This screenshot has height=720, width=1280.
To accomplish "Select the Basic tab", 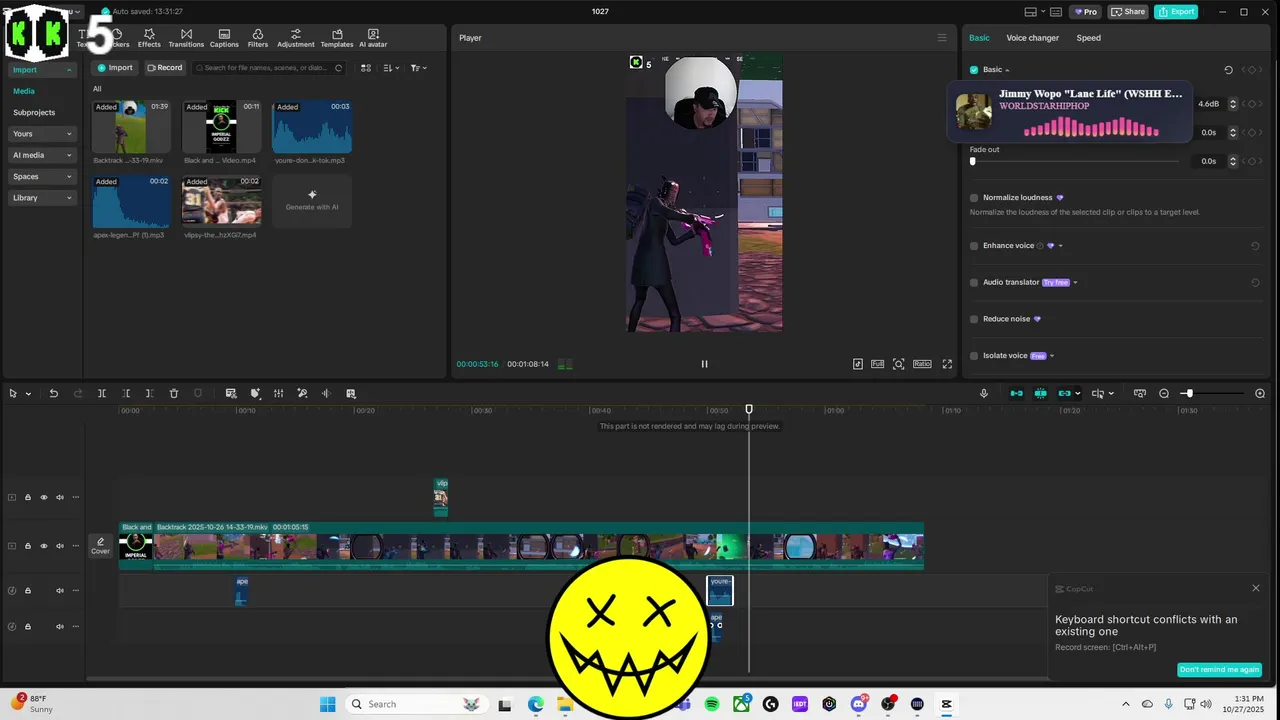I will click(x=979, y=38).
